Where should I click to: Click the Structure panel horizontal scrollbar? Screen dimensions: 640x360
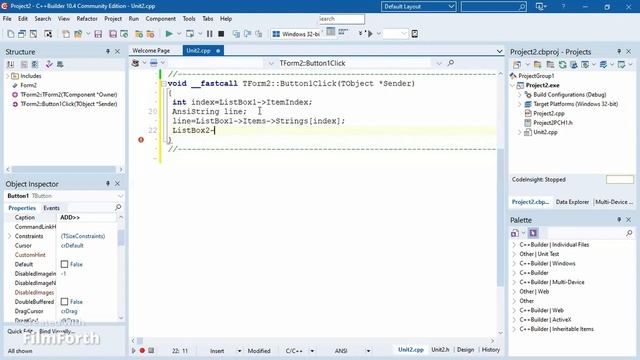pos(64,169)
